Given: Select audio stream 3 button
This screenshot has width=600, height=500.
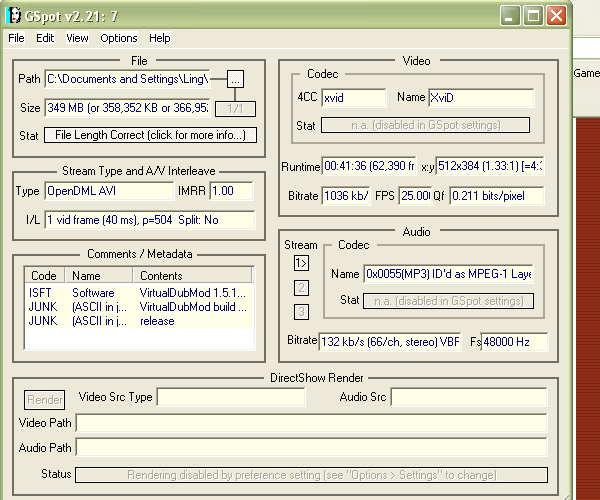Looking at the screenshot, I should pyautogui.click(x=301, y=312).
